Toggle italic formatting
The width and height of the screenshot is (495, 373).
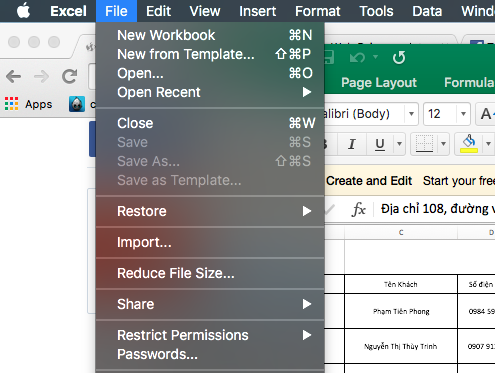pos(352,144)
